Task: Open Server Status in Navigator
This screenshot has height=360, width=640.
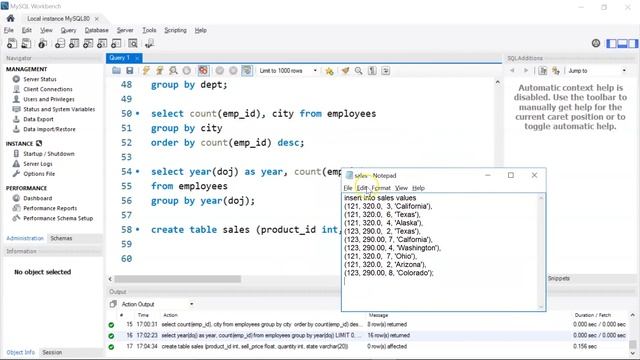Action: (x=40, y=79)
